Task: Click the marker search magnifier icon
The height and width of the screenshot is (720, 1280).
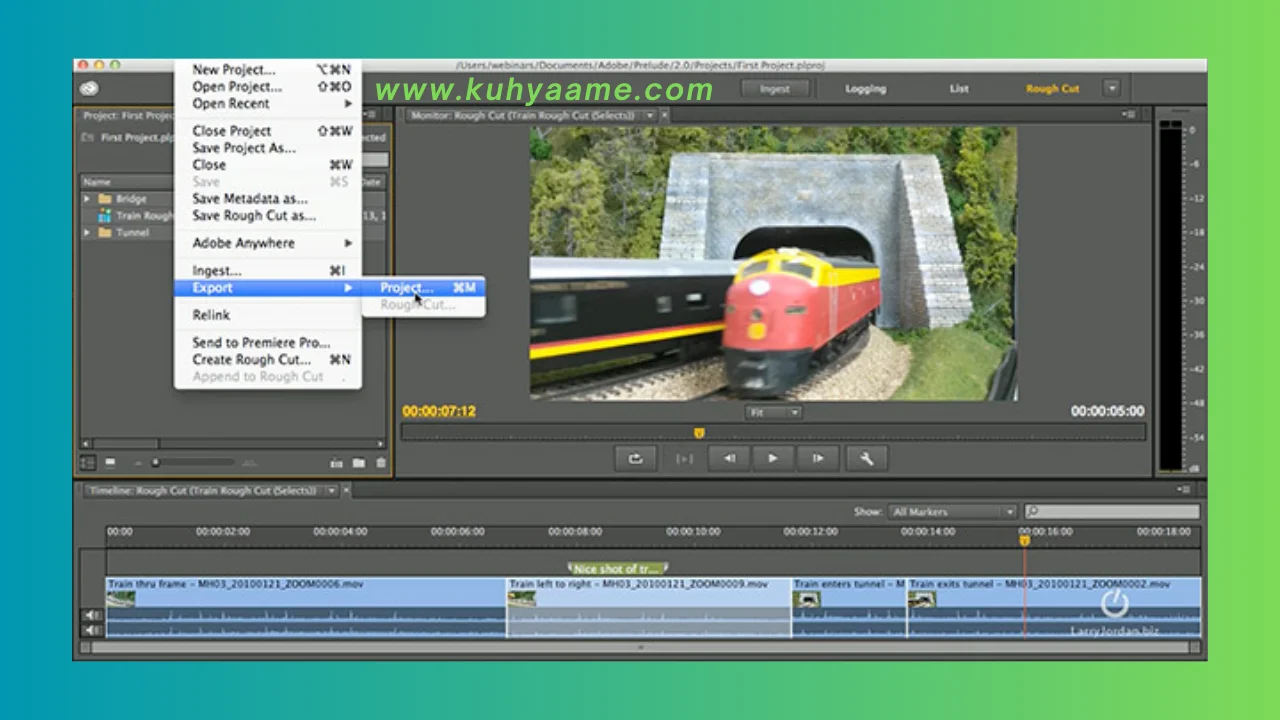Action: click(1033, 511)
